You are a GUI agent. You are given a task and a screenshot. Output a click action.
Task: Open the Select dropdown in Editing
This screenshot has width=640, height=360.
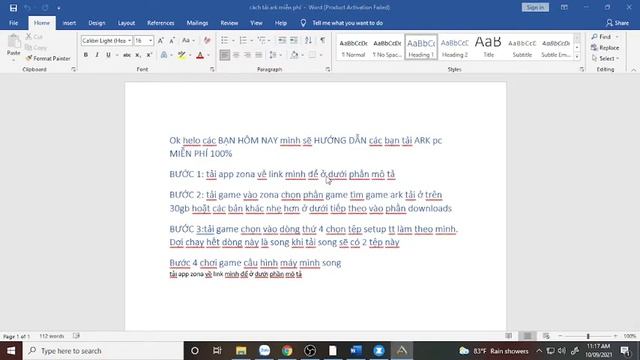pyautogui.click(x=605, y=58)
